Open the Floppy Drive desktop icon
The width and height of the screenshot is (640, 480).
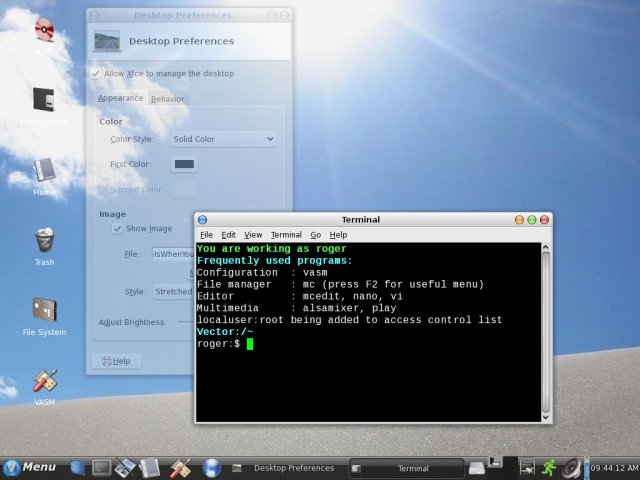tap(44, 101)
